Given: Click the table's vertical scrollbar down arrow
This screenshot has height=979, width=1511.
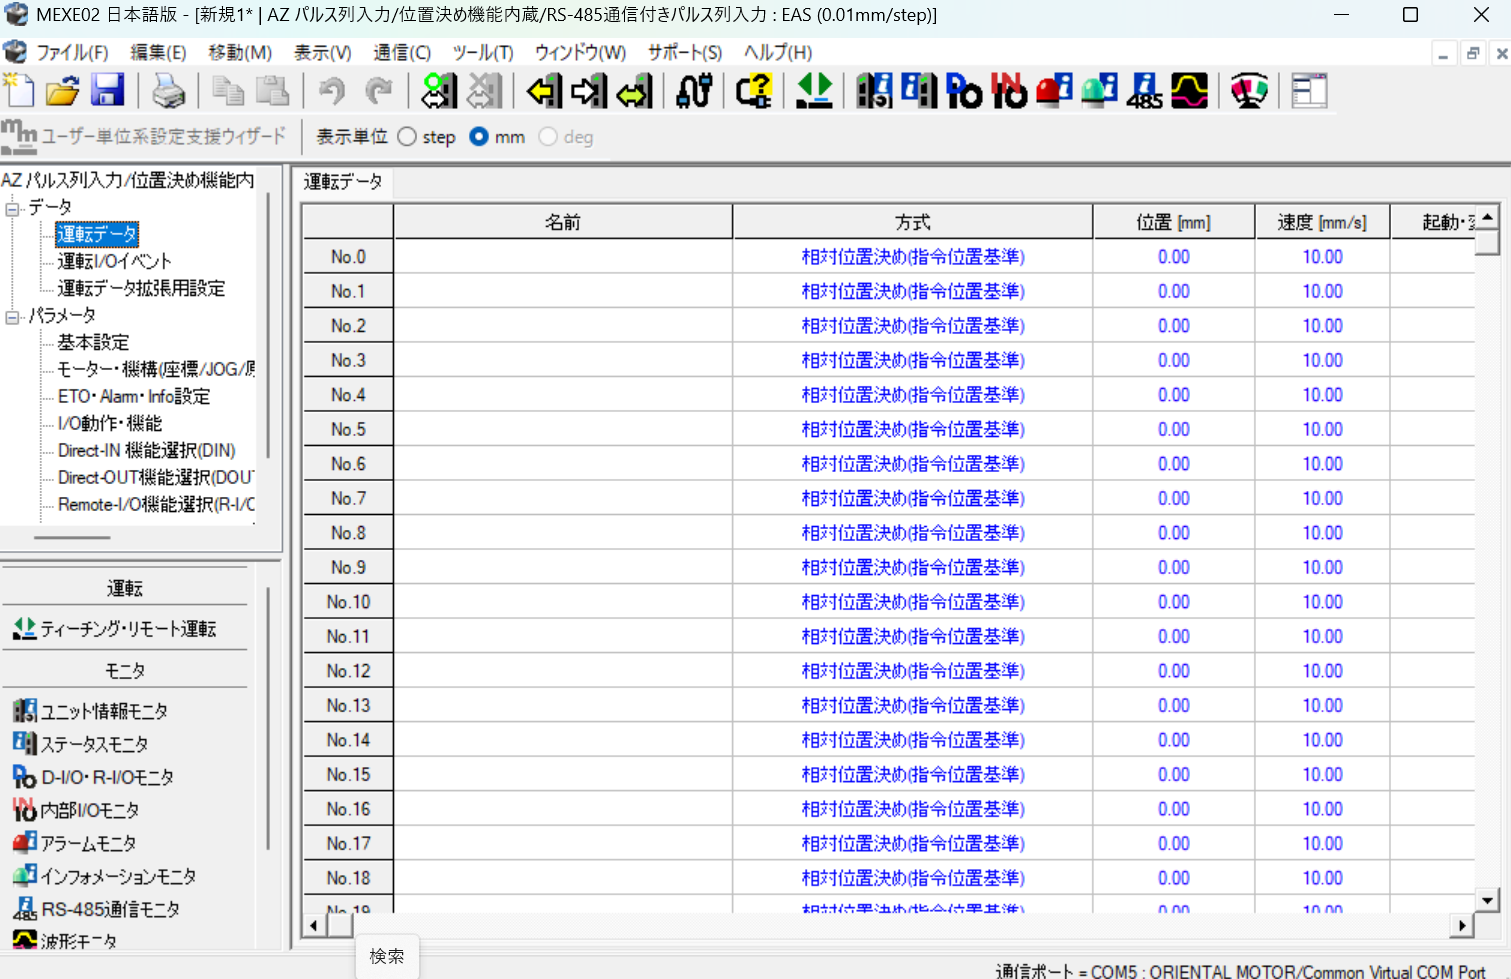Looking at the screenshot, I should pyautogui.click(x=1487, y=900).
